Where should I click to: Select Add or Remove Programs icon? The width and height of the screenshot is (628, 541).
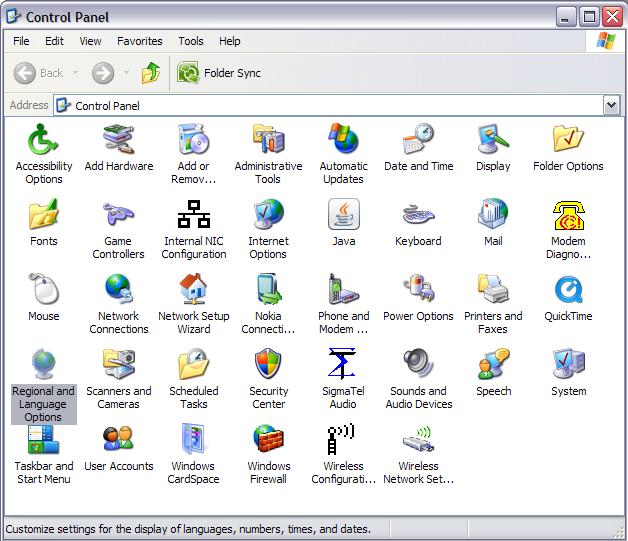pos(193,139)
